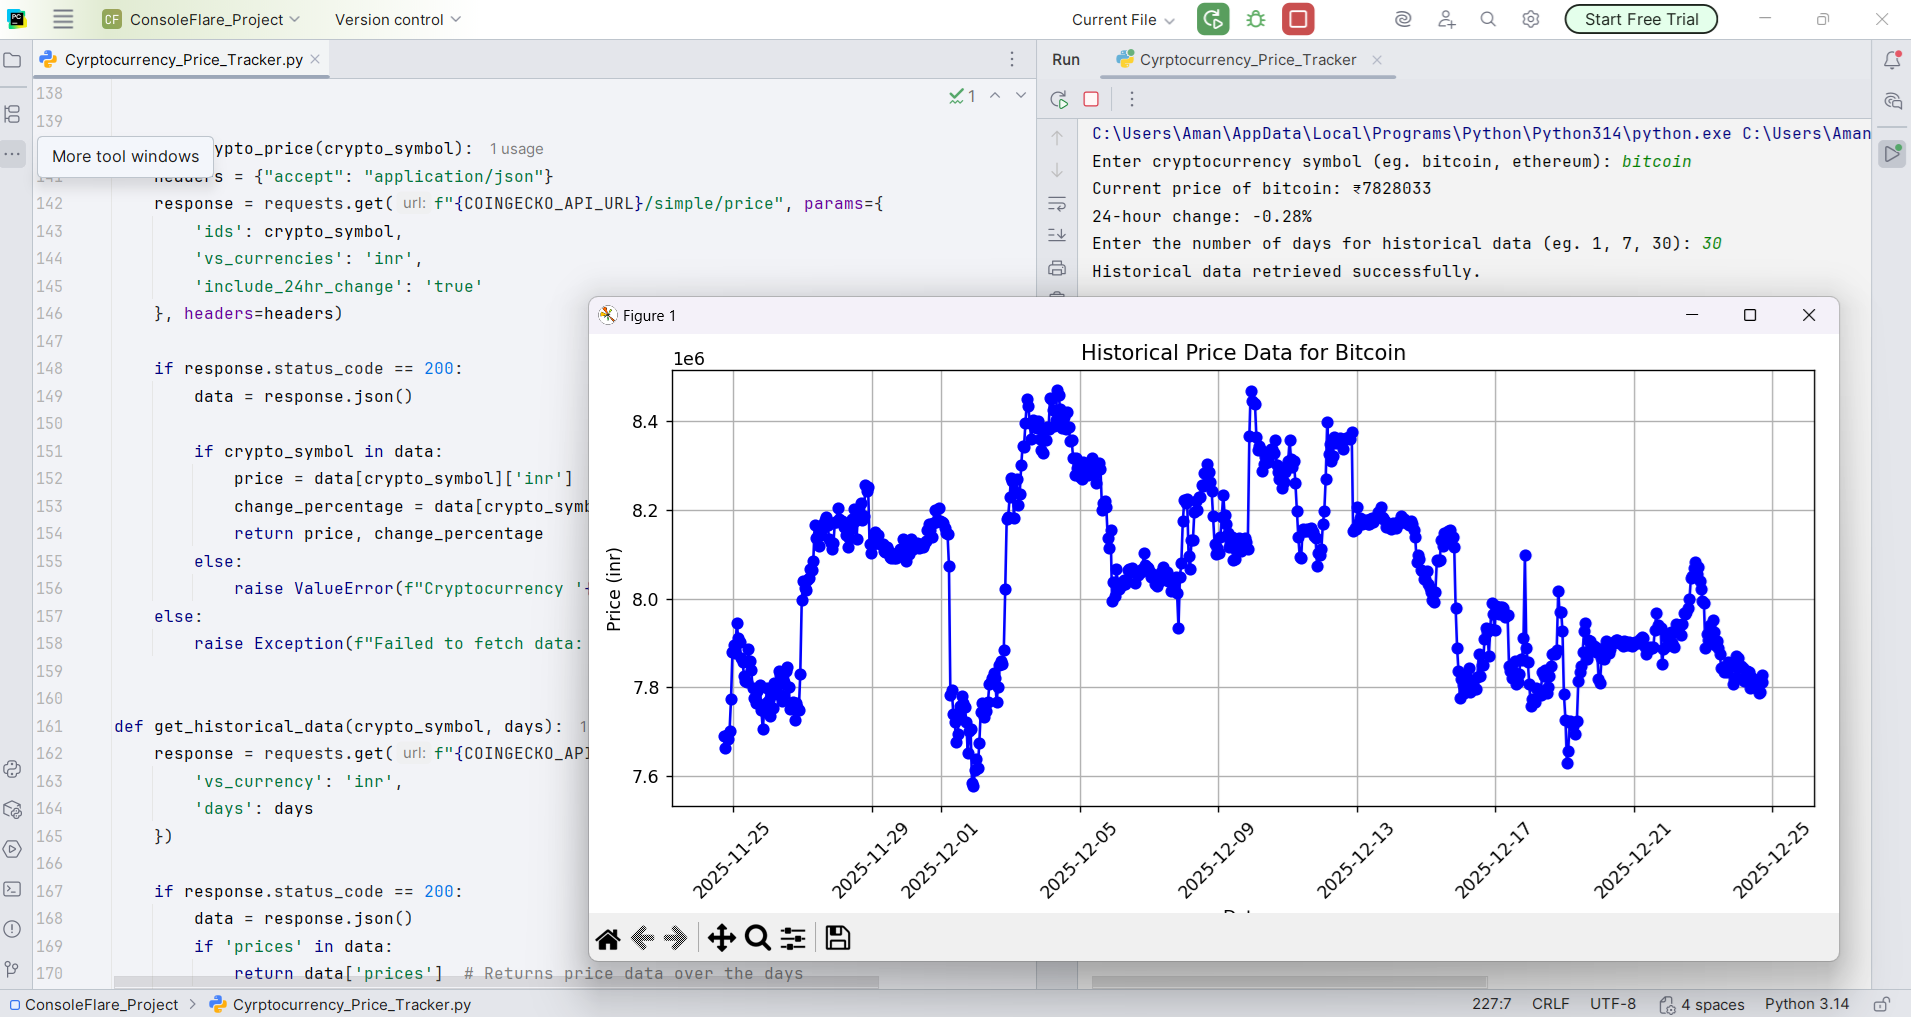
Task: Open the Current File run configuration dropdown
Action: click(x=1120, y=19)
